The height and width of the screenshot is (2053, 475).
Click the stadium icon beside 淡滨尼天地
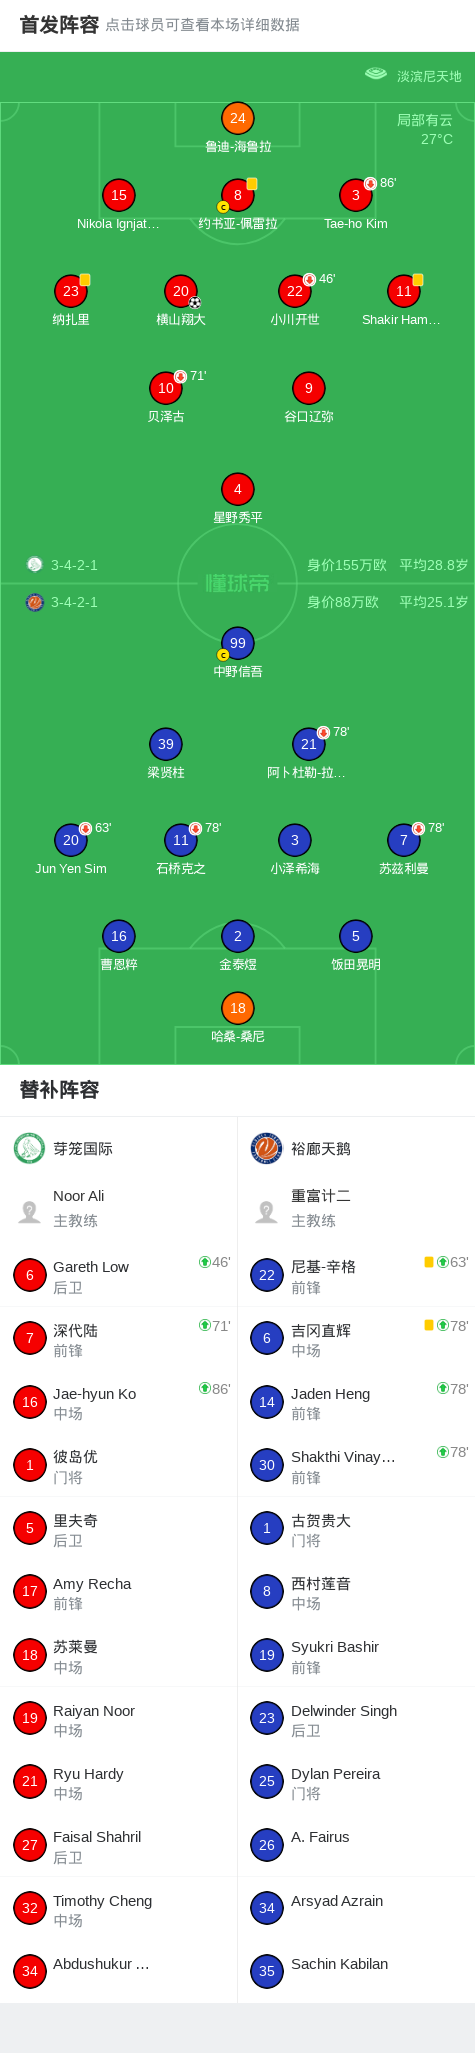pos(376,74)
